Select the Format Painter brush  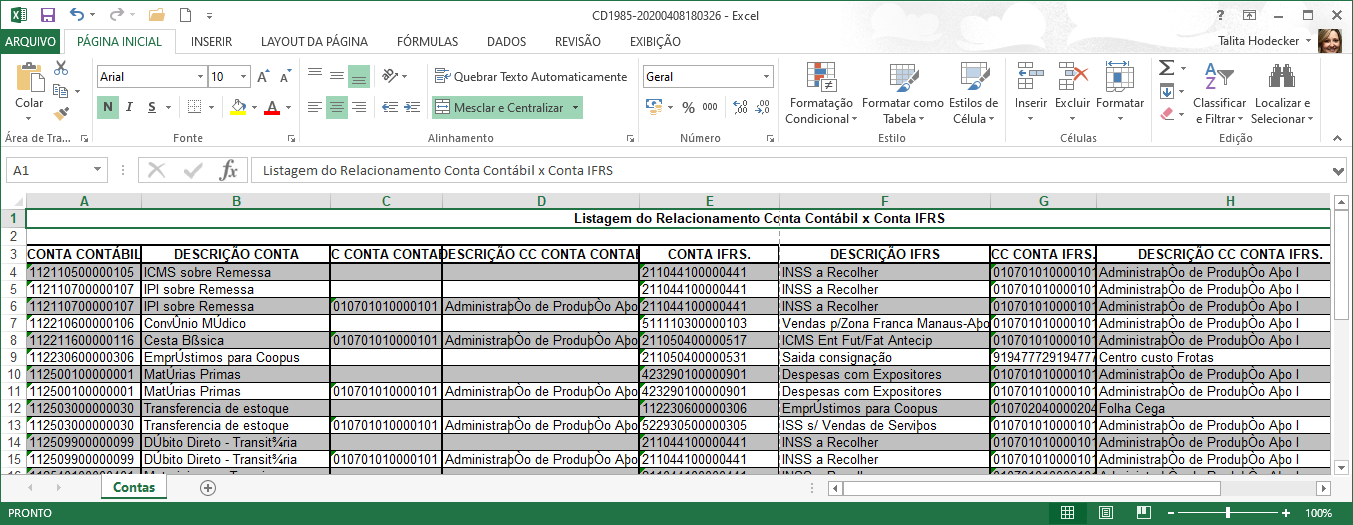(x=61, y=114)
